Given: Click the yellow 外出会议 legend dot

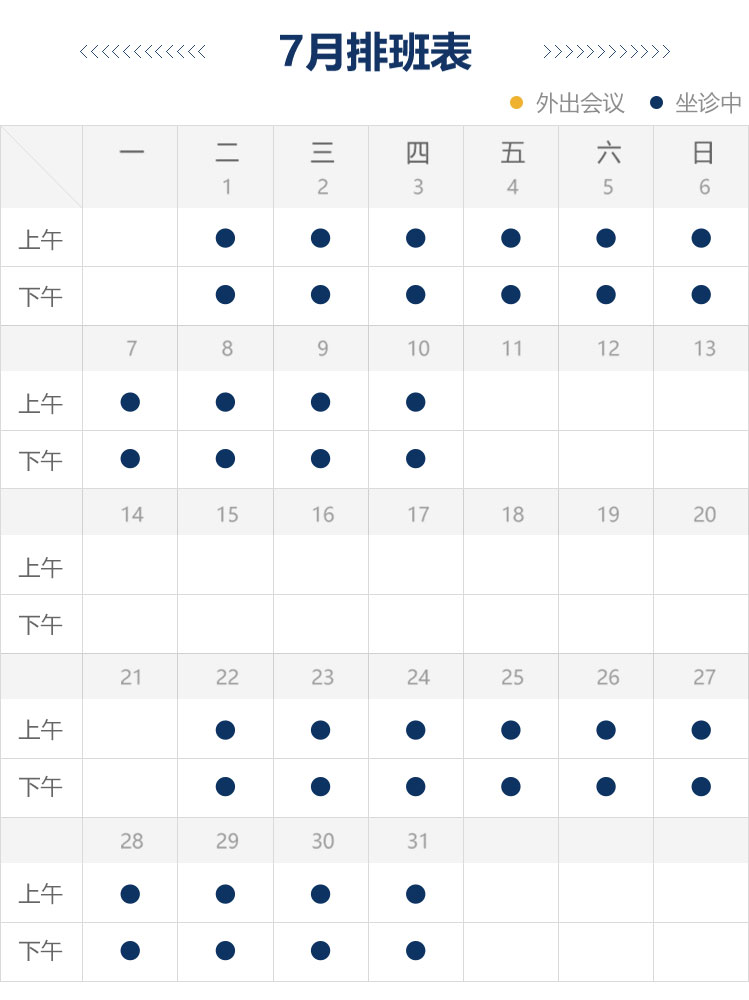Looking at the screenshot, I should (x=517, y=103).
